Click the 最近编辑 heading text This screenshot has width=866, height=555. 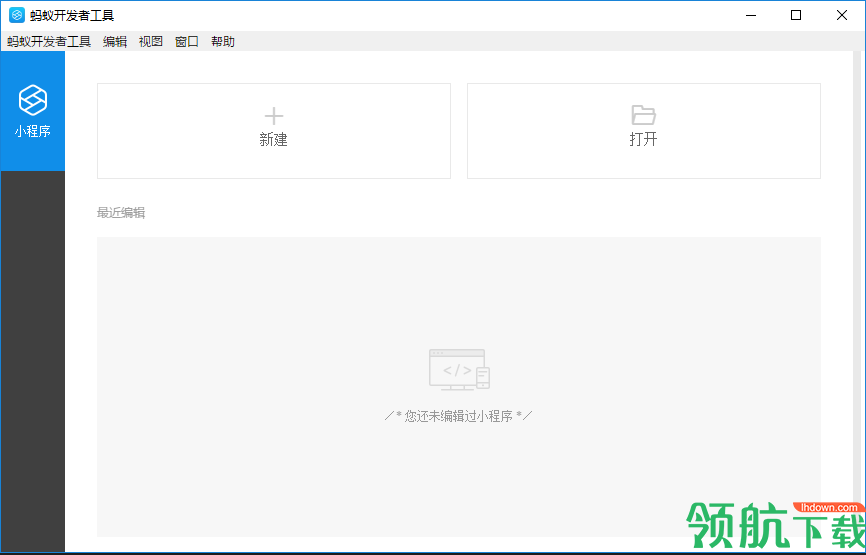tap(121, 213)
